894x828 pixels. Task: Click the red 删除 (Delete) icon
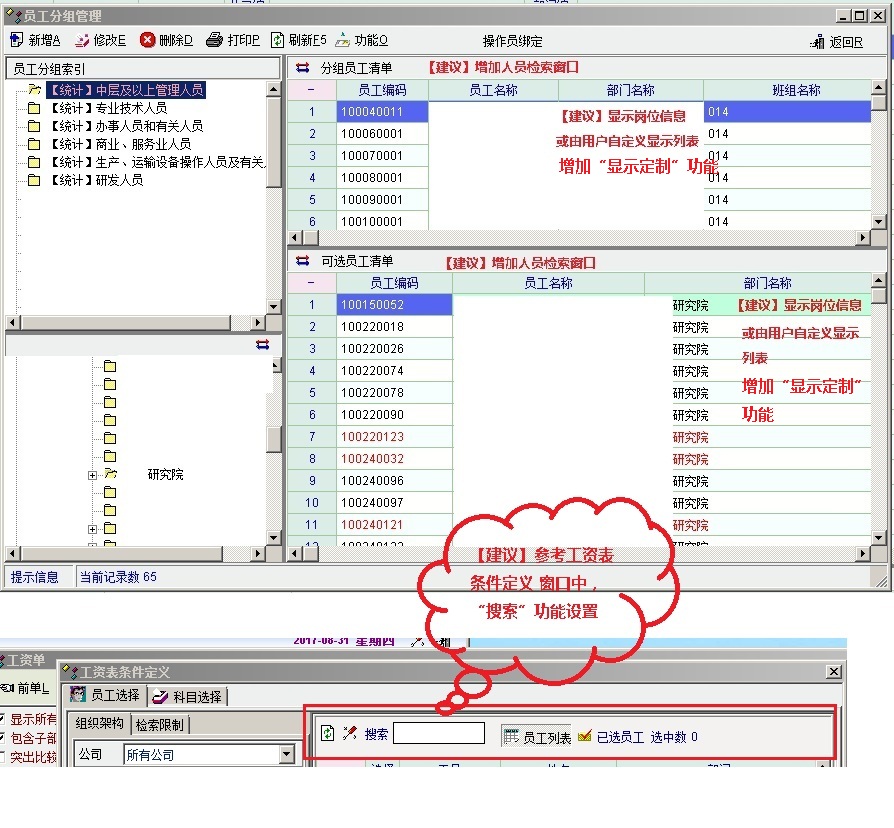tap(148, 40)
